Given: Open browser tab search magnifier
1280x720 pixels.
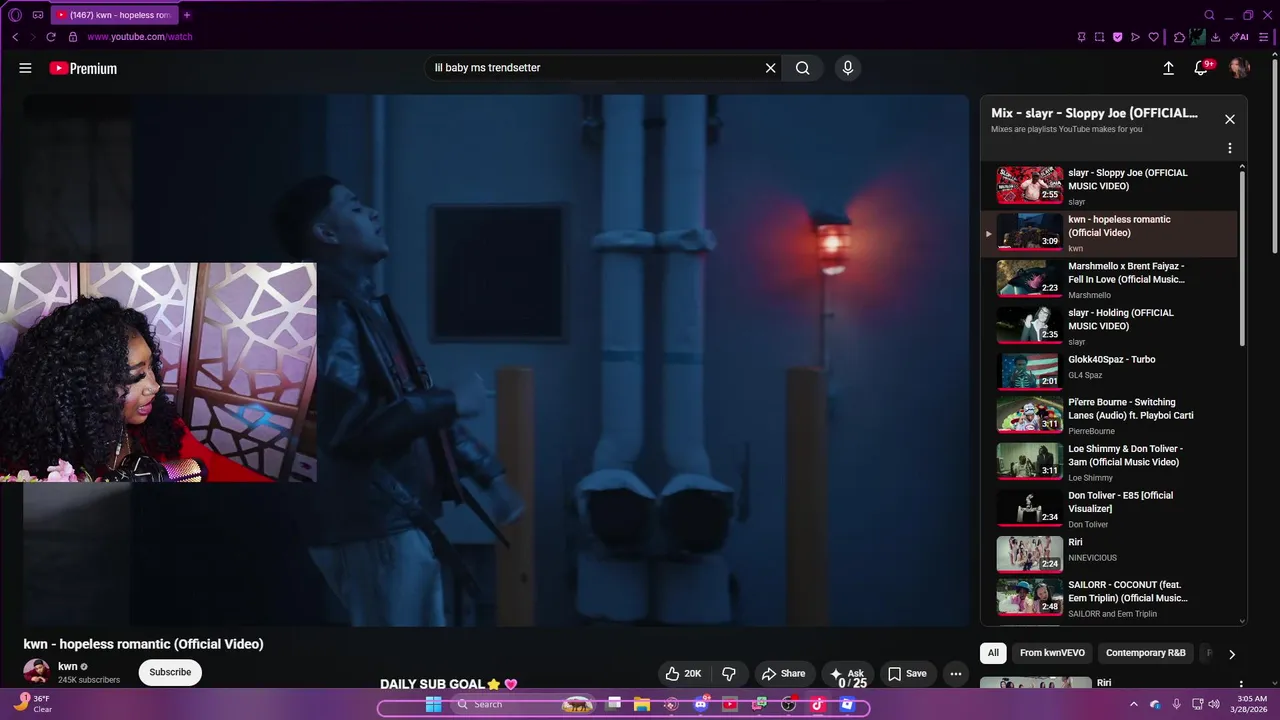Looking at the screenshot, I should click(1209, 15).
